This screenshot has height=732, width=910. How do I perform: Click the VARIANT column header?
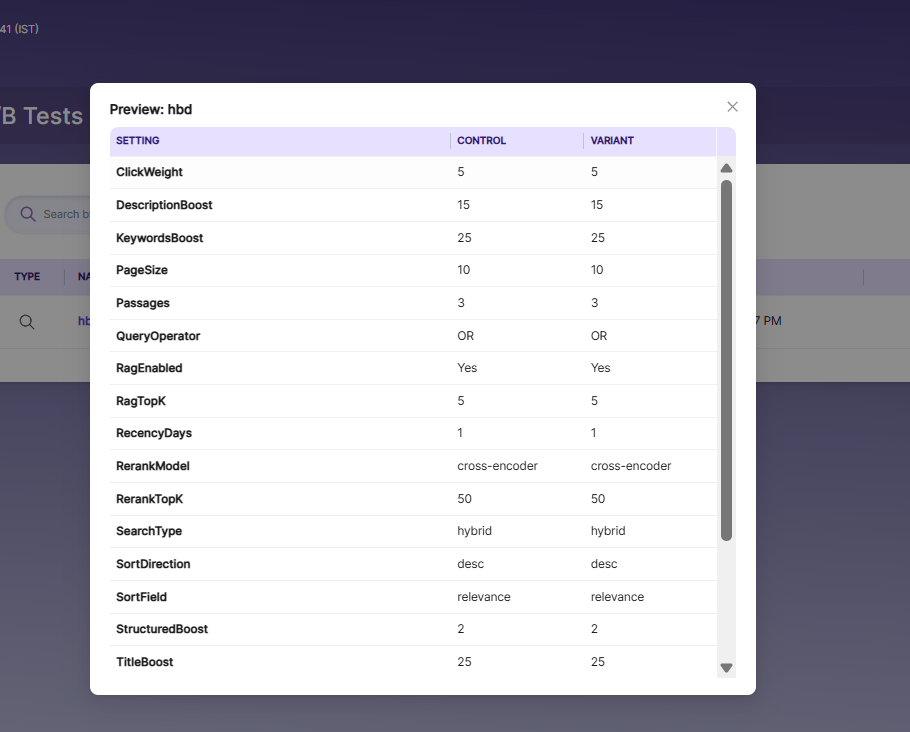click(x=612, y=140)
